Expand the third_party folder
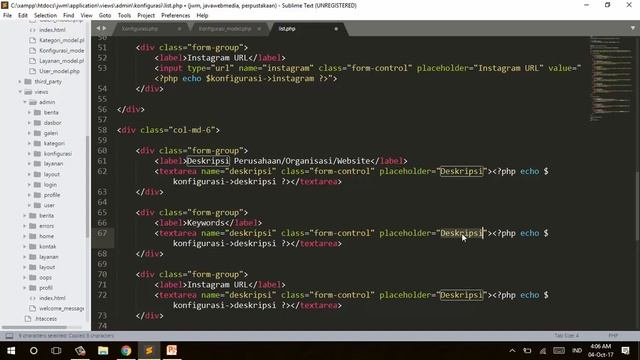Viewport: 640px width, 360px height. coord(20,82)
